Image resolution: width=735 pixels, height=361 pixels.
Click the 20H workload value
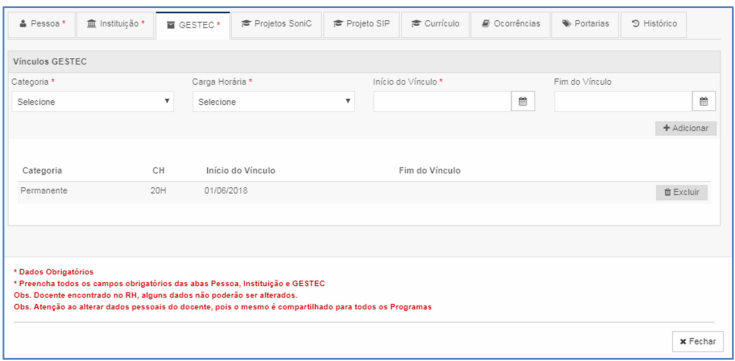pos(158,191)
